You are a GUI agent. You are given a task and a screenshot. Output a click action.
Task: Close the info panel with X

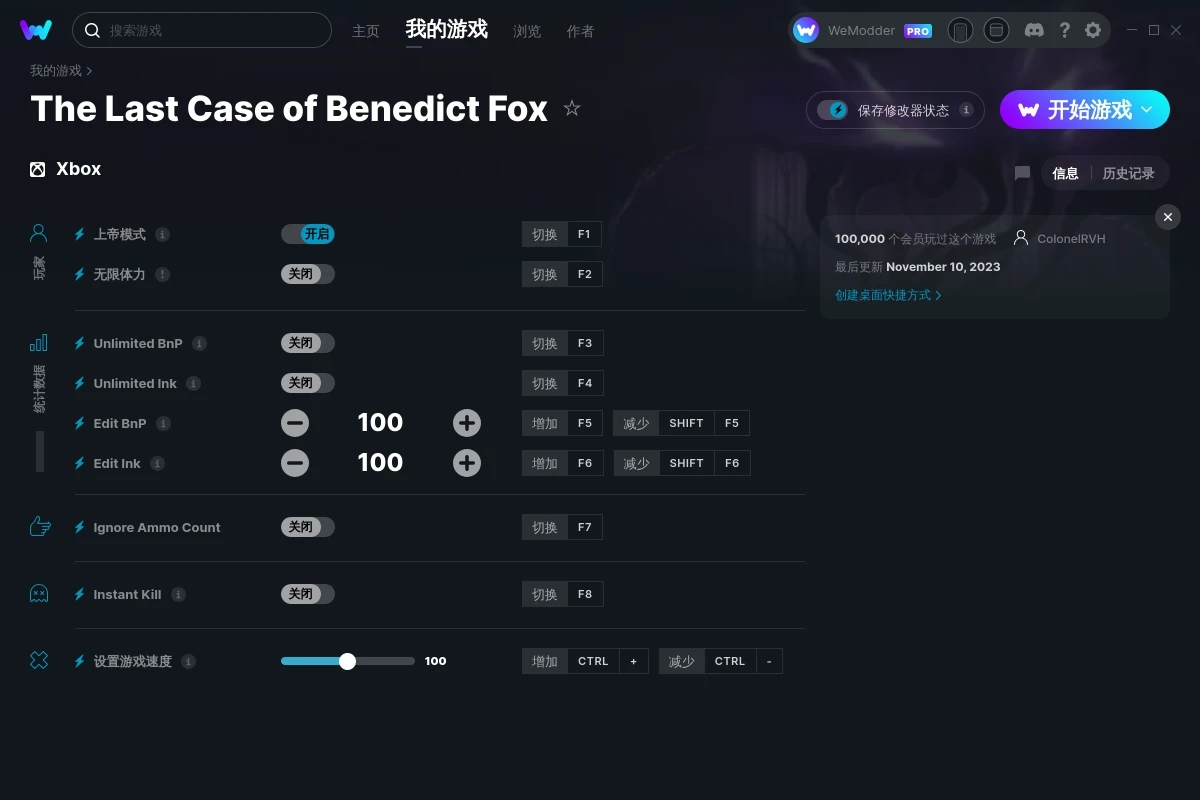tap(1168, 217)
